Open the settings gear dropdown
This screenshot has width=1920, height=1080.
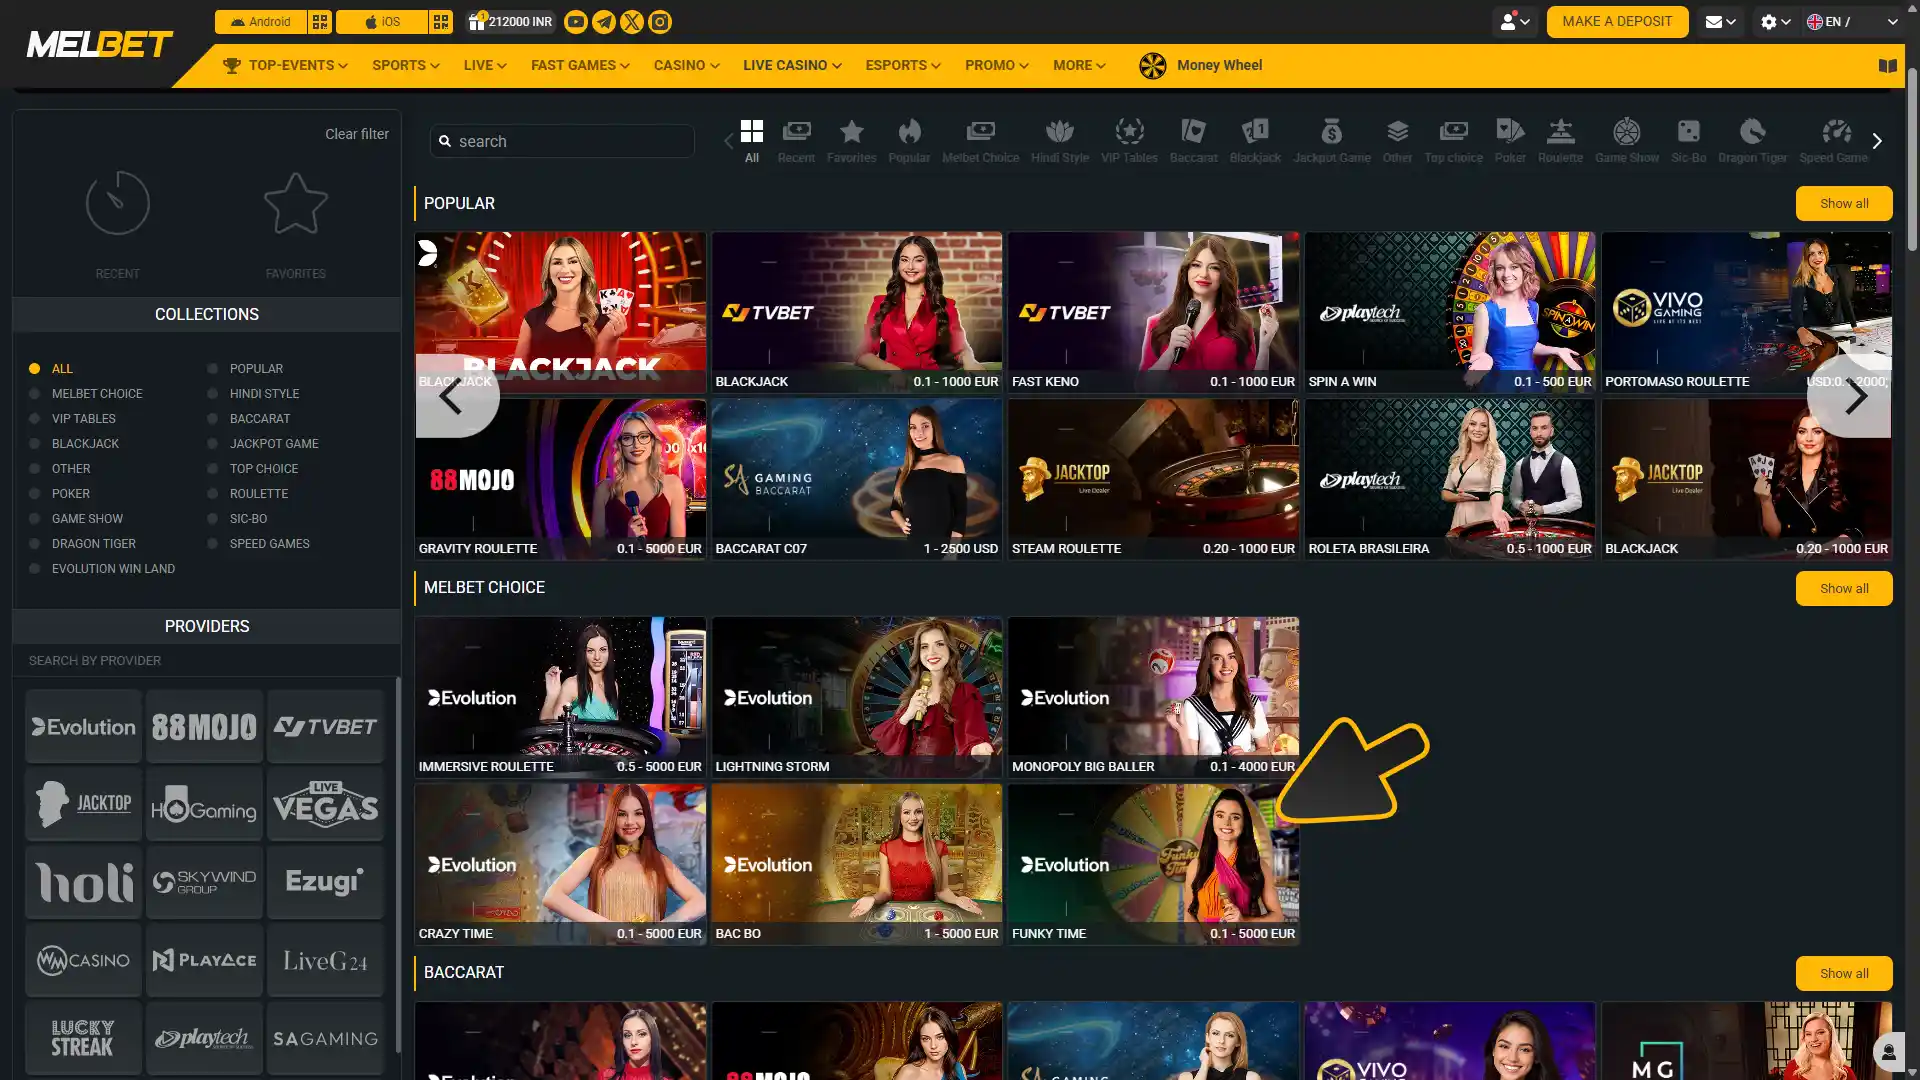(x=1775, y=22)
